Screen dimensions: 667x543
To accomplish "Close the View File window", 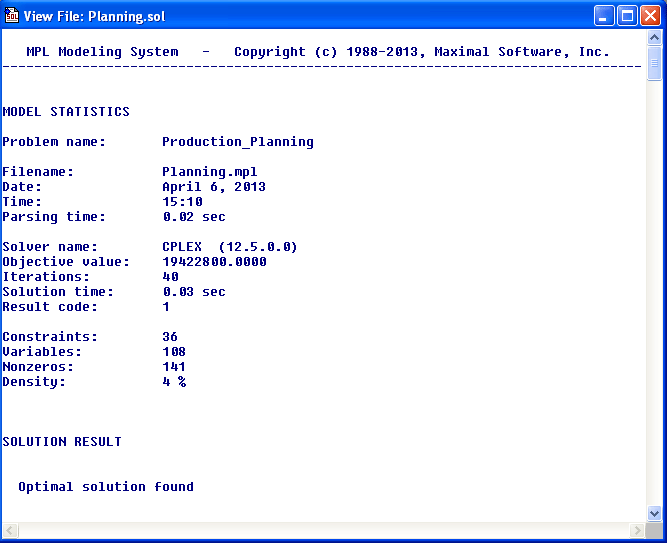I will pyautogui.click(x=650, y=15).
